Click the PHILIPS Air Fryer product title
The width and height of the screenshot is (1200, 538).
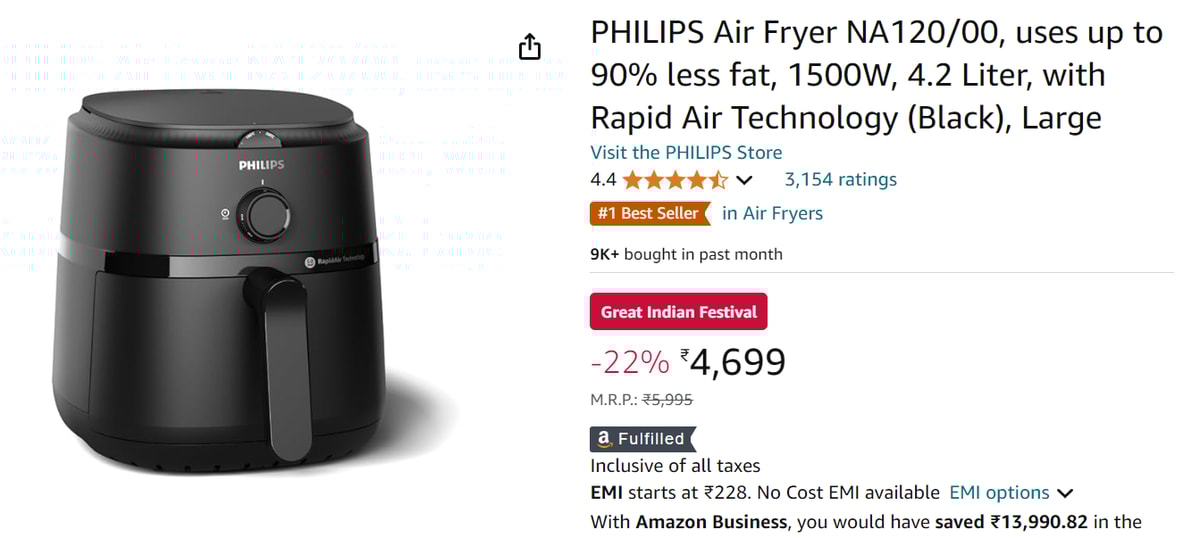876,75
